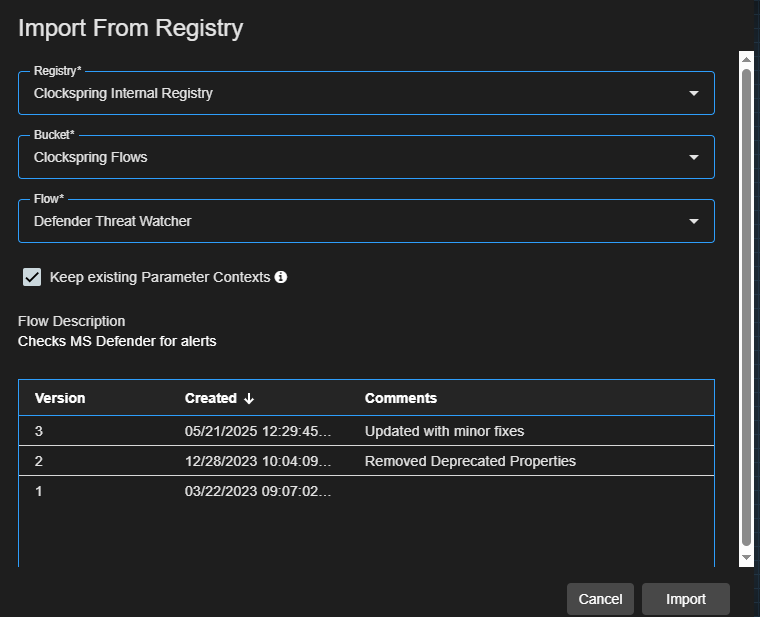Sort by the Comments column header
The height and width of the screenshot is (617, 760).
pos(401,398)
